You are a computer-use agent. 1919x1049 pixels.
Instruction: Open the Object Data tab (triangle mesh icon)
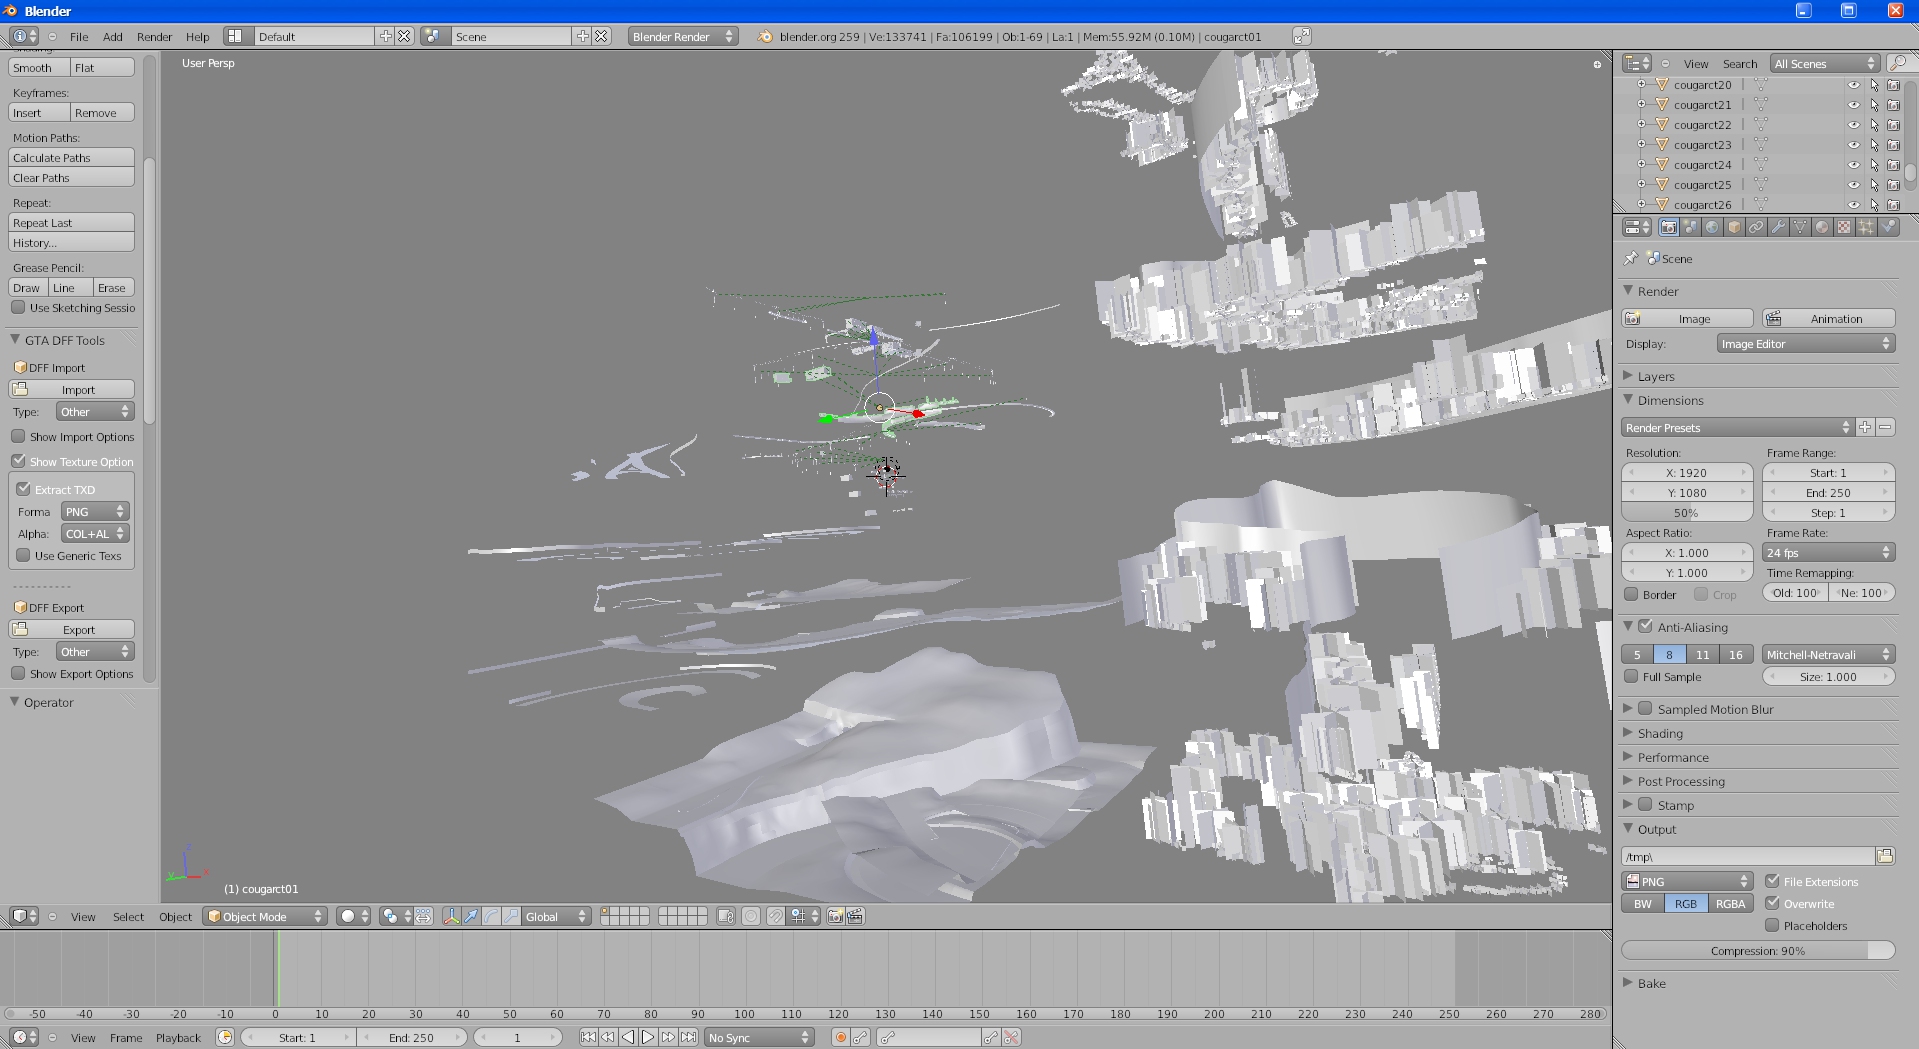(x=1800, y=228)
